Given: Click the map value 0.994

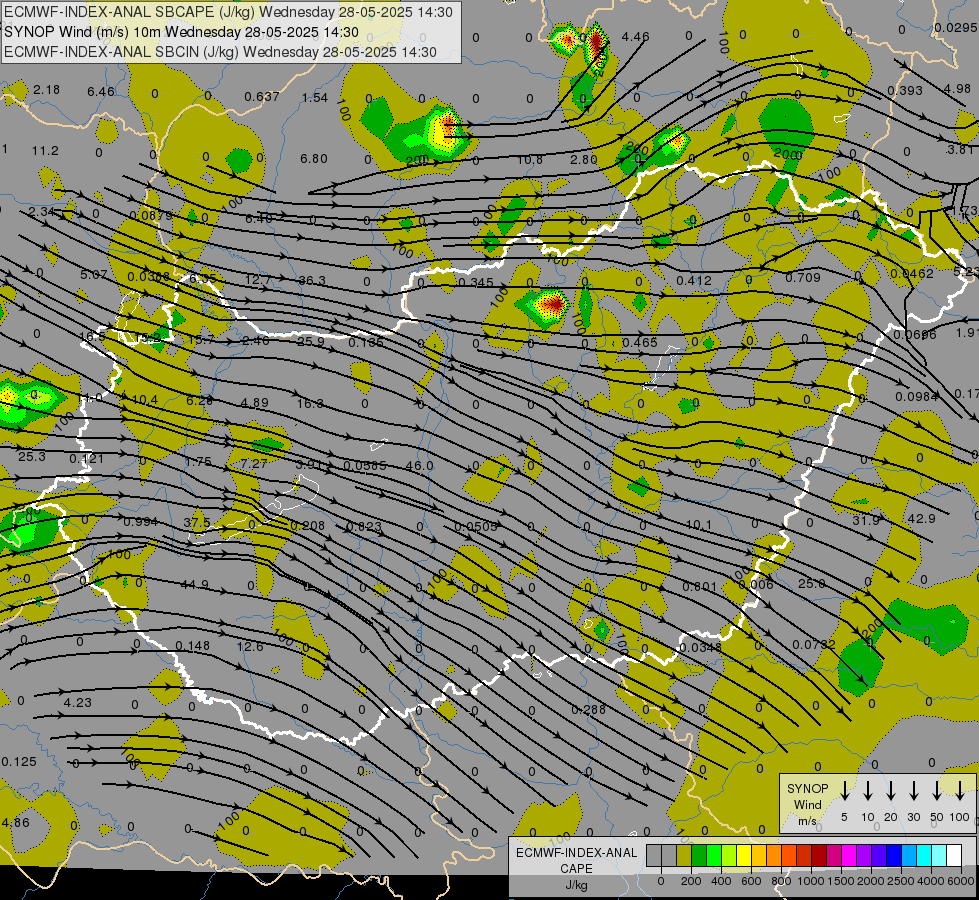Looking at the screenshot, I should point(140,522).
